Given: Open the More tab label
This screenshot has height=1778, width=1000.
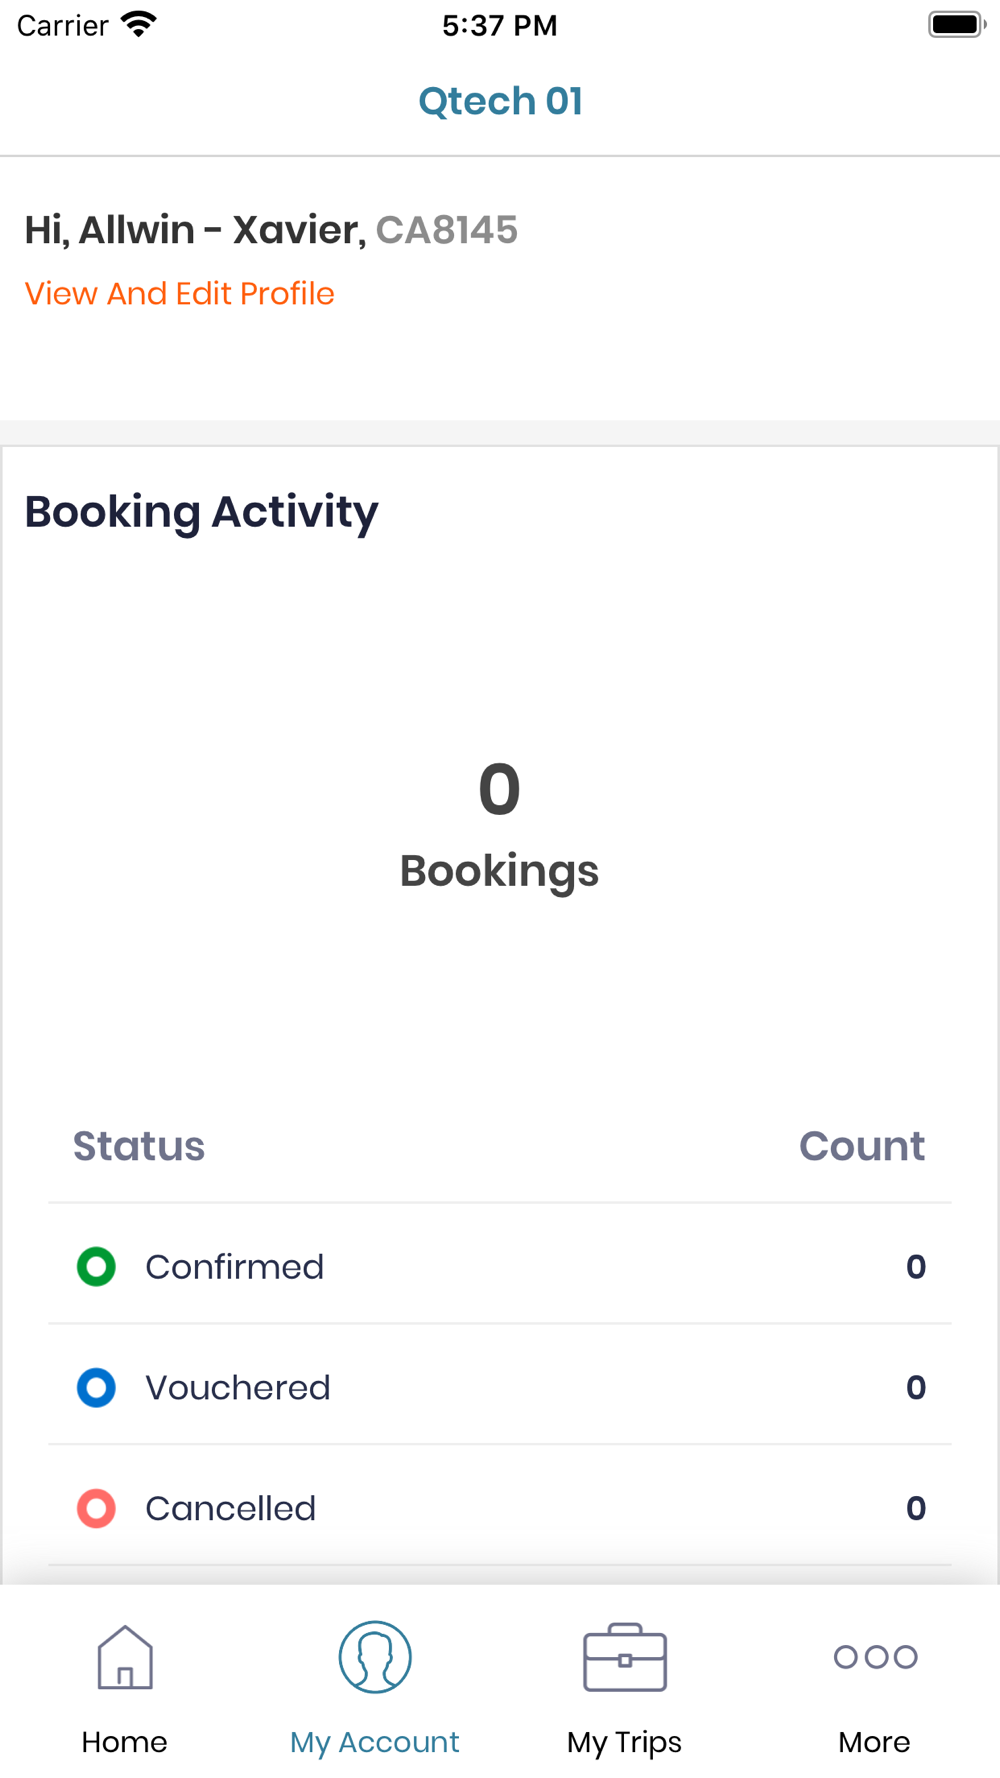Looking at the screenshot, I should pyautogui.click(x=875, y=1742).
